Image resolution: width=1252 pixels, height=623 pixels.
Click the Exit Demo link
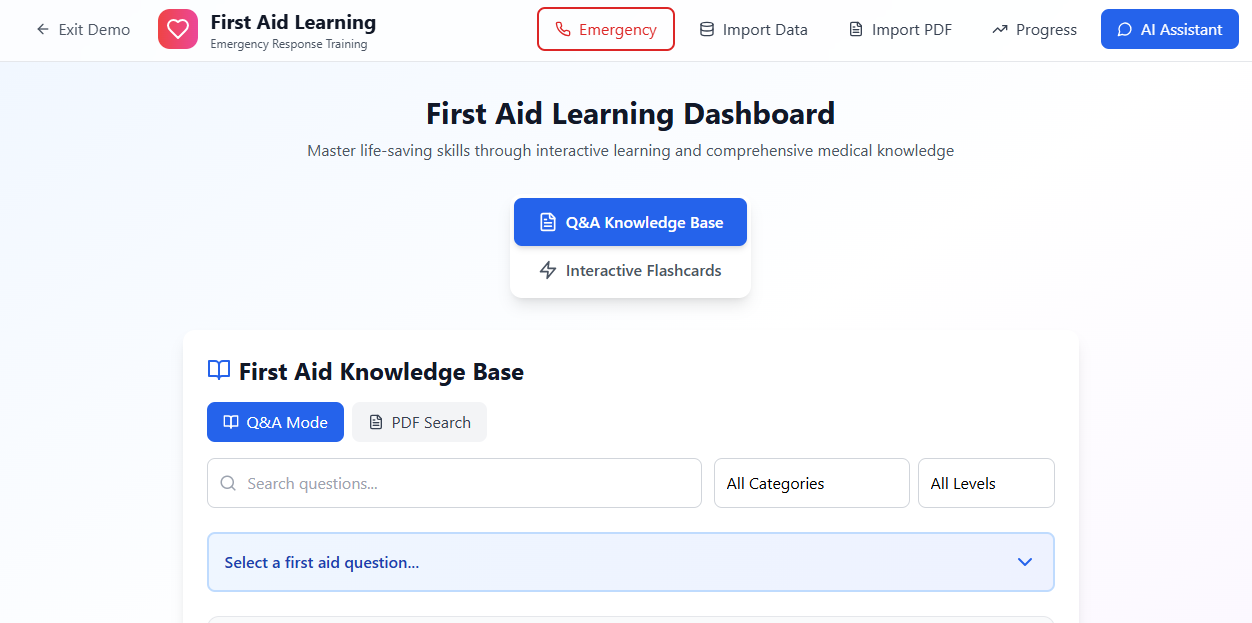pos(83,30)
